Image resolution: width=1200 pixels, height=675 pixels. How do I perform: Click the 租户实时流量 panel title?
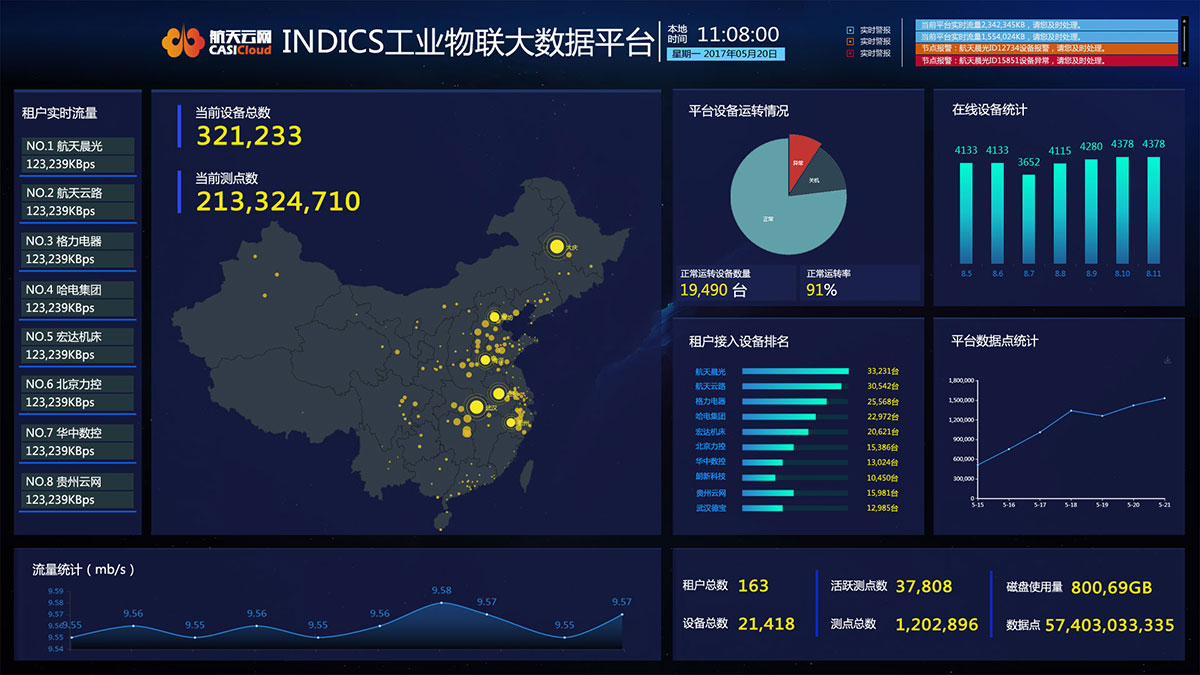click(59, 113)
